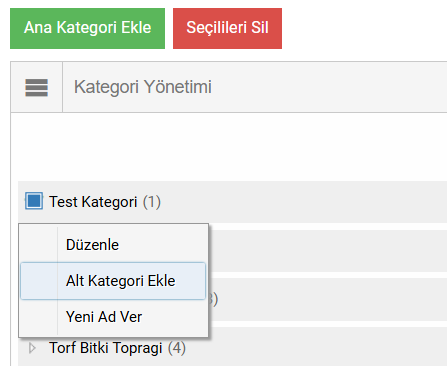Click blank area right of Test Kategori row
447x366 pixels.
(x=303, y=202)
